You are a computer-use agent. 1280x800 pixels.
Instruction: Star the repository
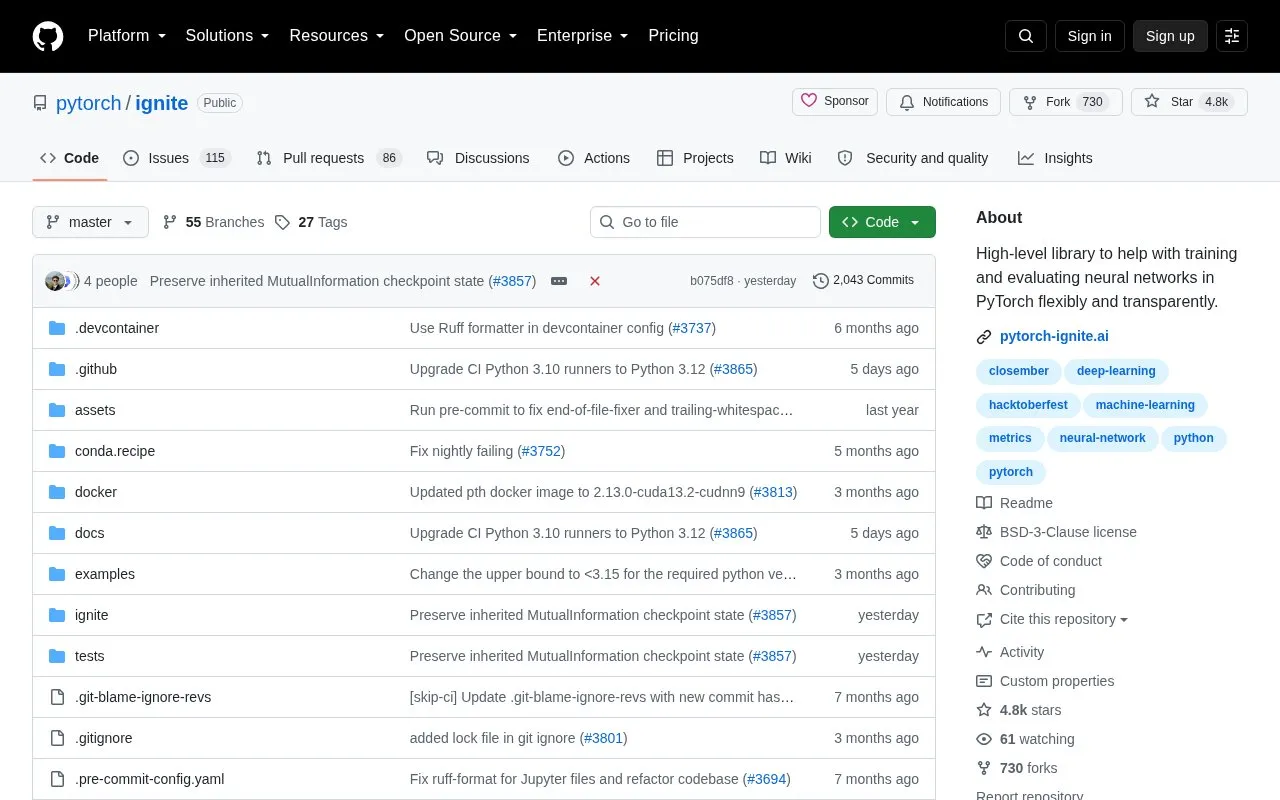tap(1189, 102)
